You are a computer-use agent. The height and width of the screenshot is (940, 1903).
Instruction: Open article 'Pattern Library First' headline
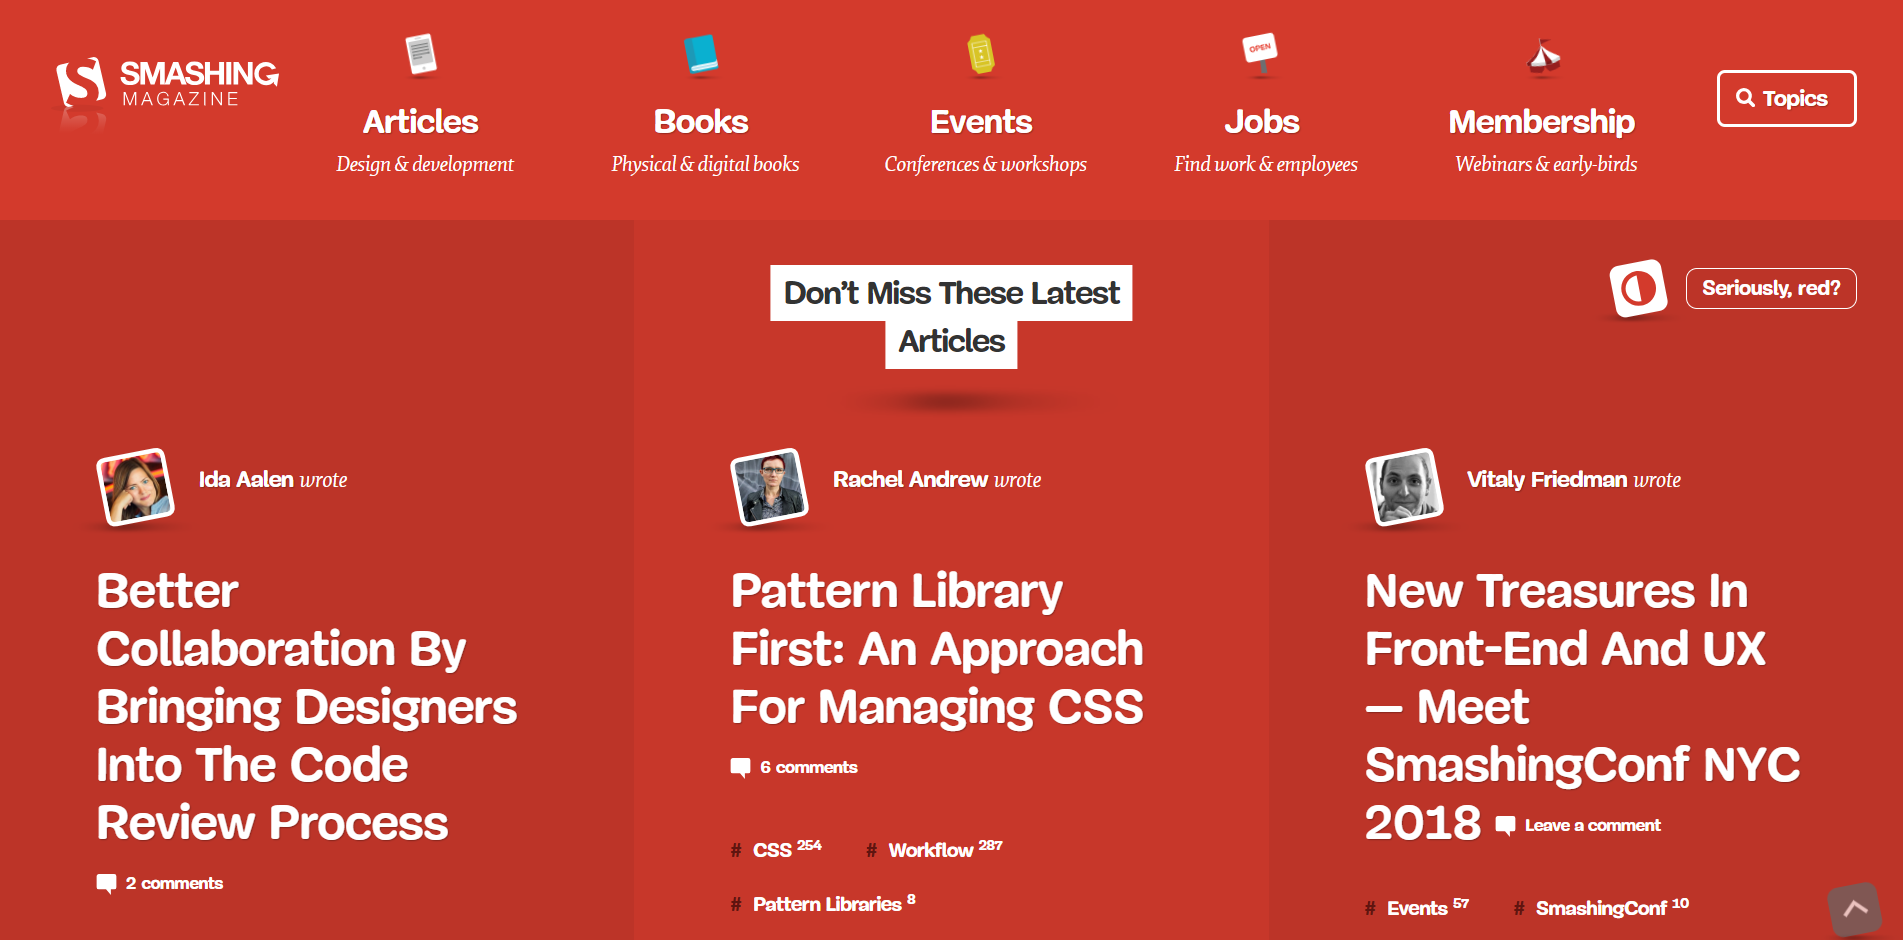[937, 648]
